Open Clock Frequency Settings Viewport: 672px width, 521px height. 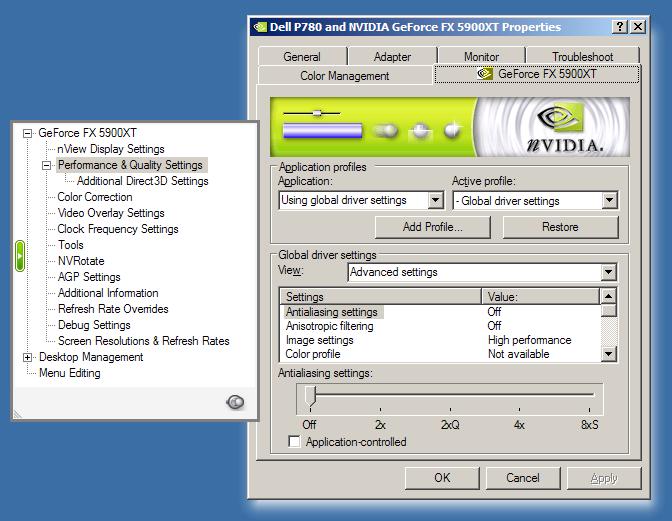tap(118, 229)
